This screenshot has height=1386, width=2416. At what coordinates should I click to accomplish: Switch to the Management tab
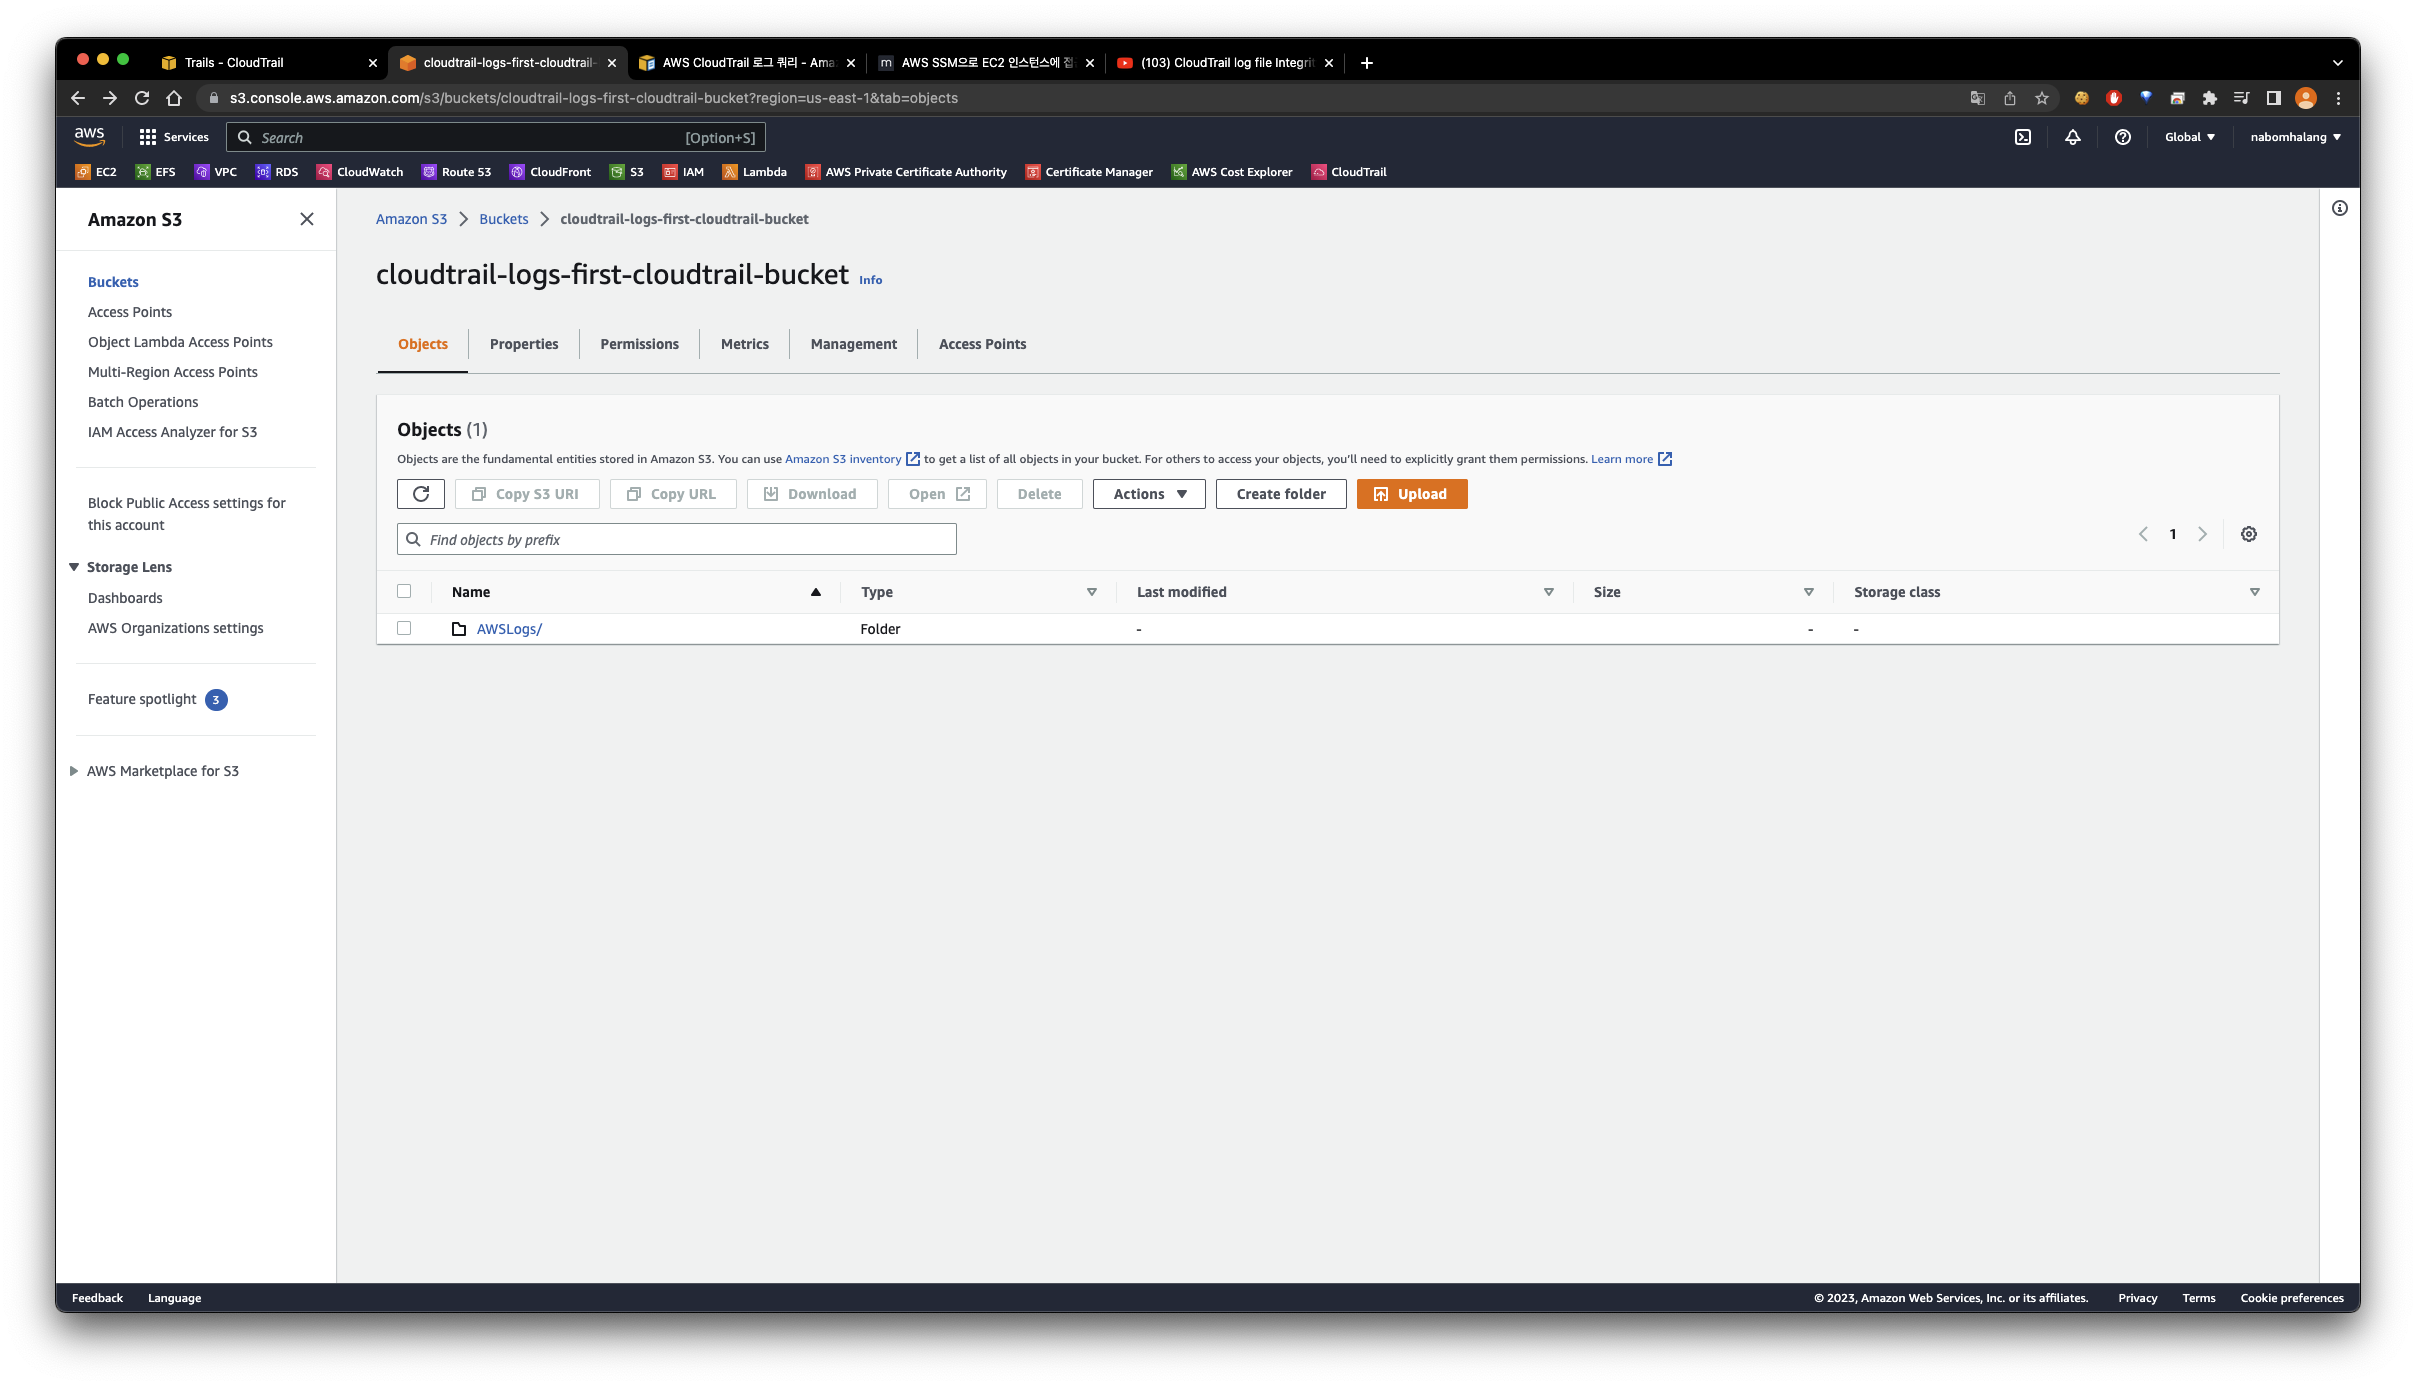[x=854, y=344]
